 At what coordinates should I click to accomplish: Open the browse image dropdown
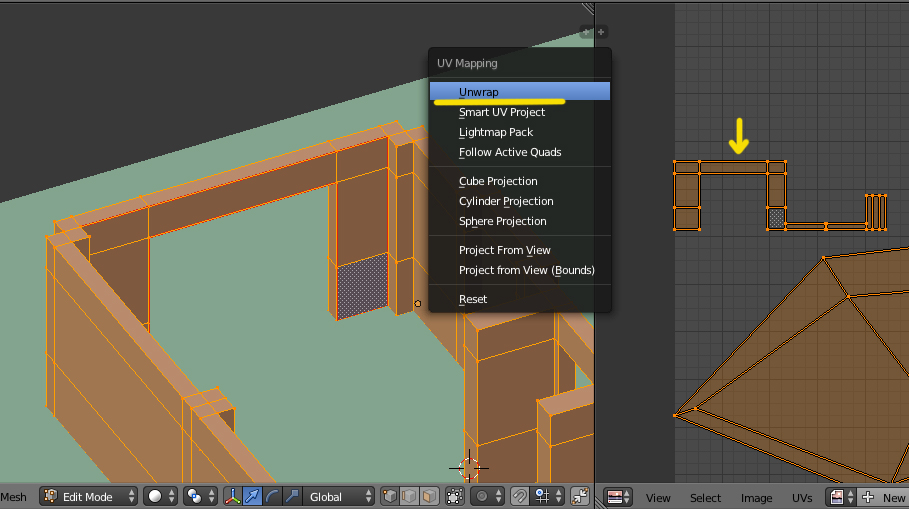(x=843, y=497)
